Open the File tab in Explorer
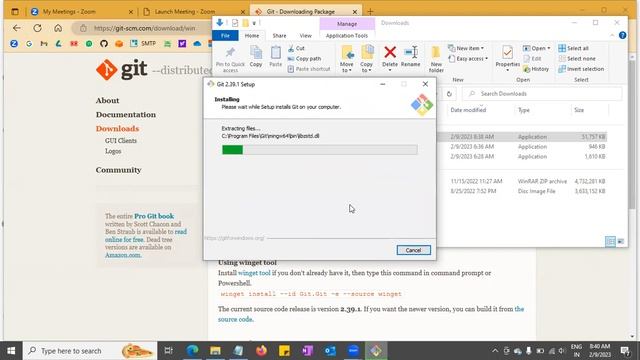 [225, 36]
